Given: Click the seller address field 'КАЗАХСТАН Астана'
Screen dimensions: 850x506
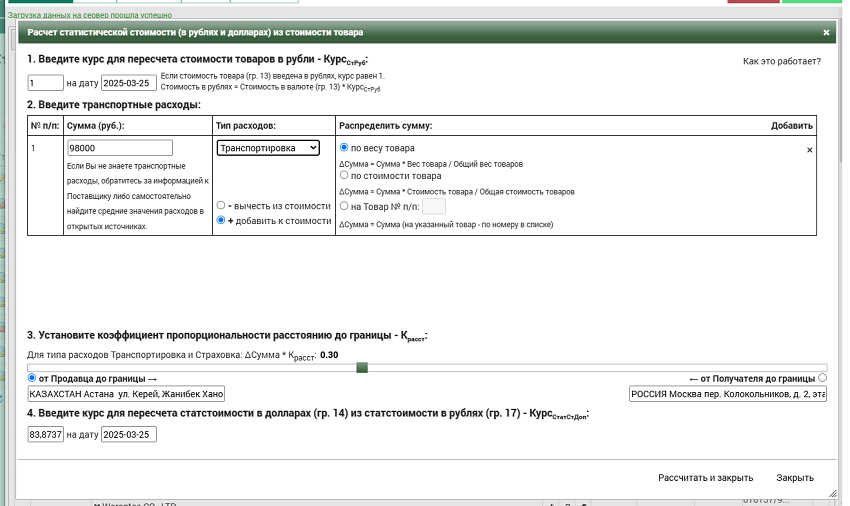Looking at the screenshot, I should pos(126,394).
